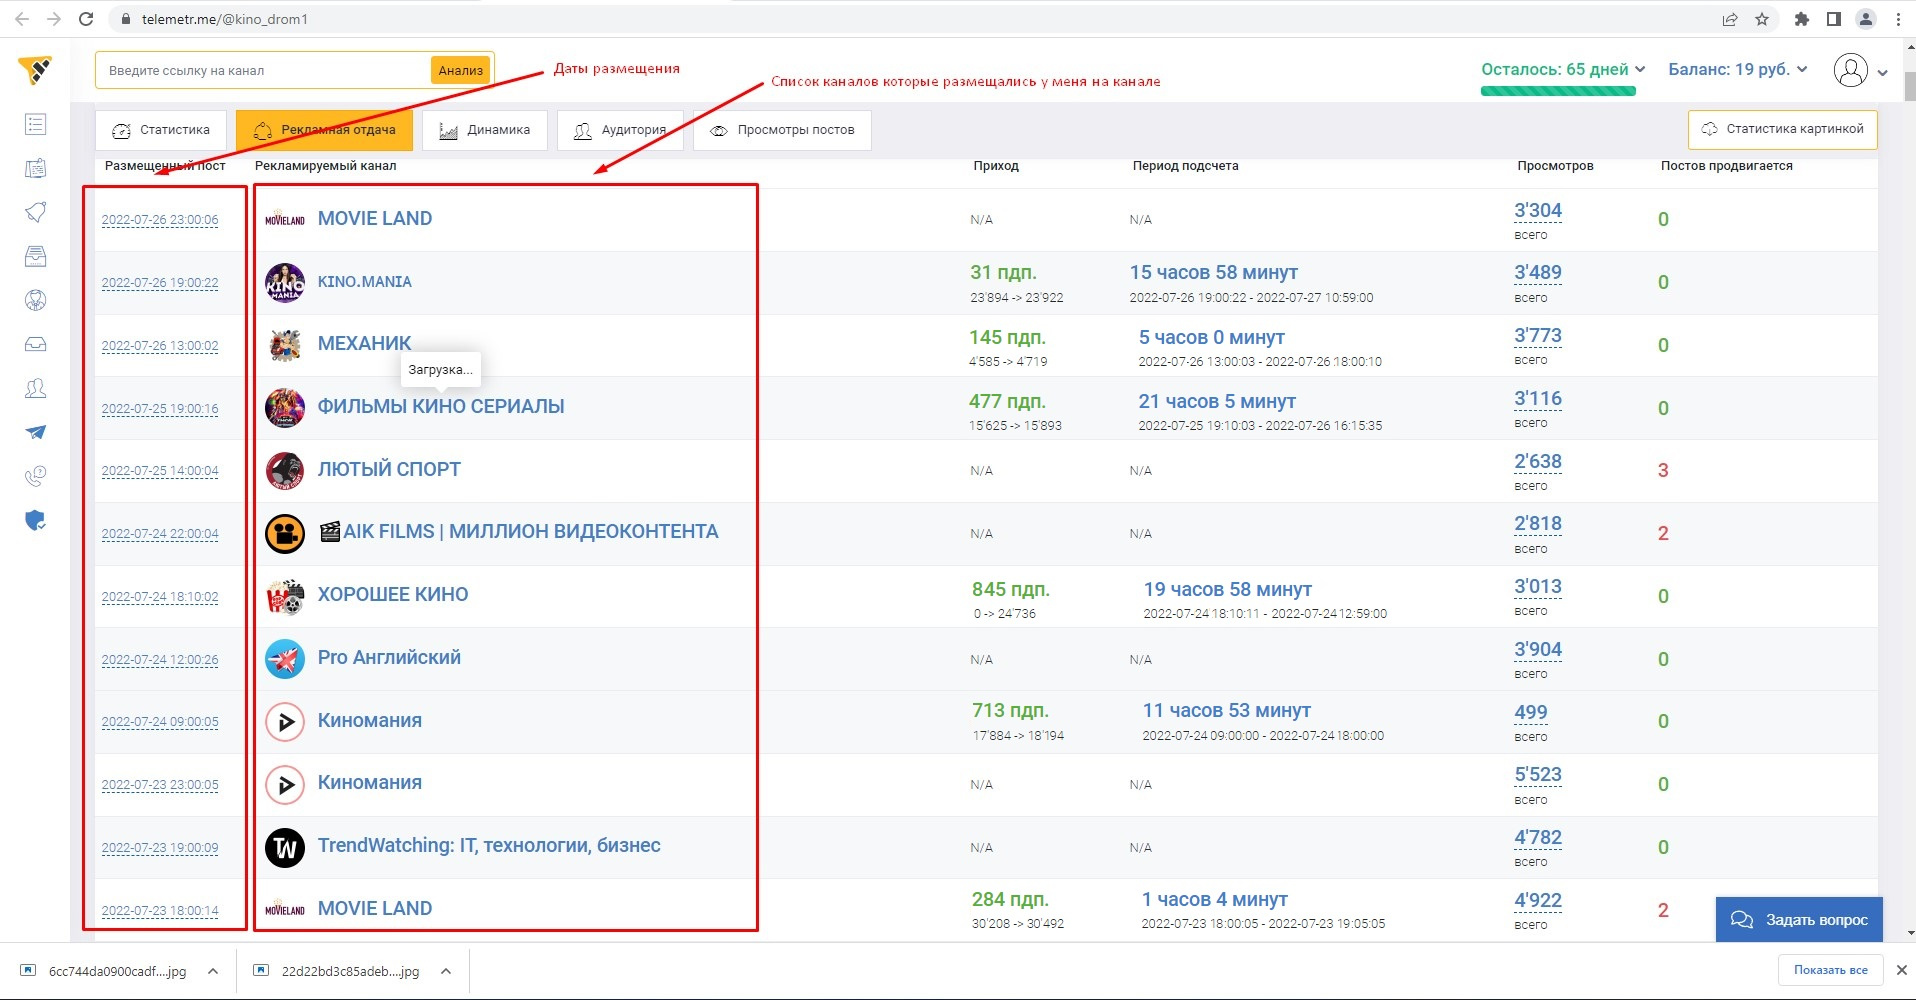Open post dated 2022-07-24 18:10:02
The width and height of the screenshot is (1916, 1000).
tap(160, 597)
